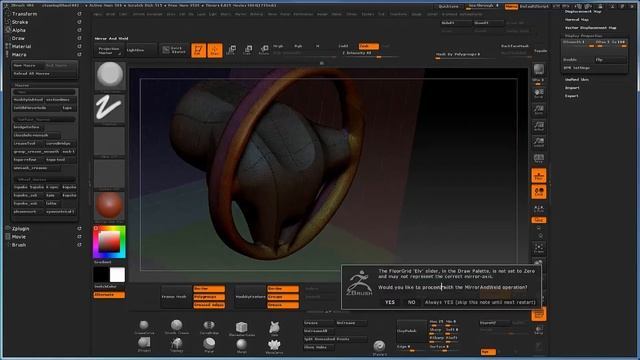Toggle the orange Alternate button
This screenshot has height=360, width=640.
point(109,295)
